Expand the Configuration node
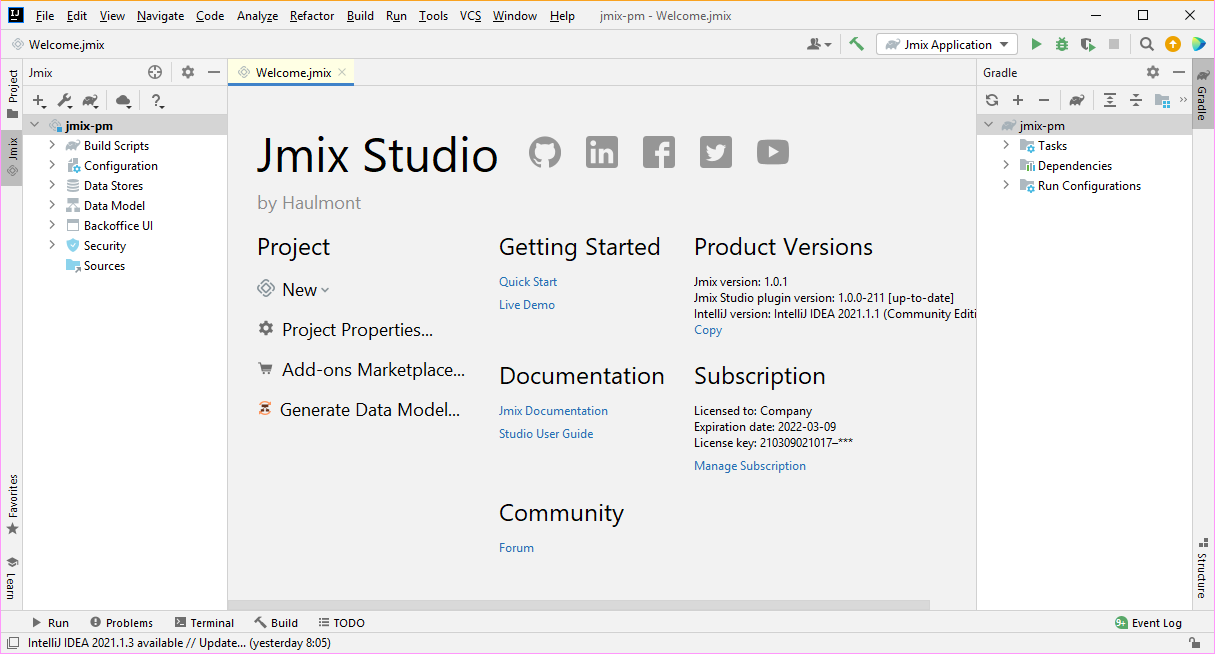Screen dimensions: 1215x654 (x=52, y=166)
